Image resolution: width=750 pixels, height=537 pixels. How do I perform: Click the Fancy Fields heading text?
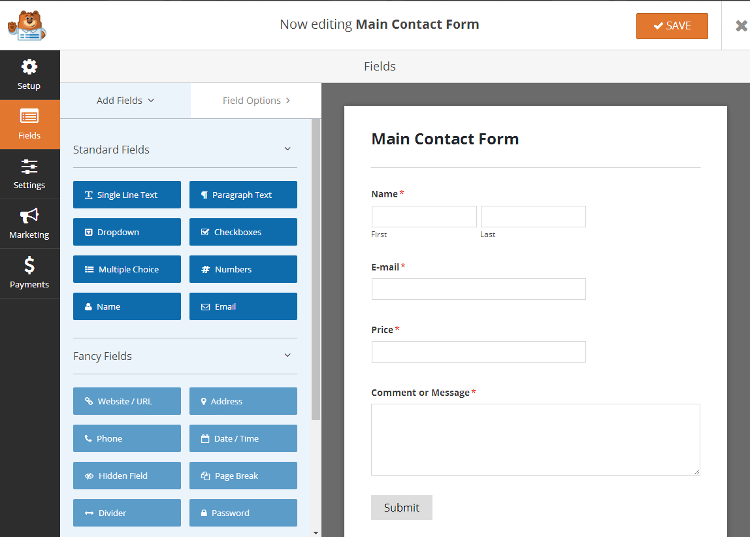[x=102, y=356]
